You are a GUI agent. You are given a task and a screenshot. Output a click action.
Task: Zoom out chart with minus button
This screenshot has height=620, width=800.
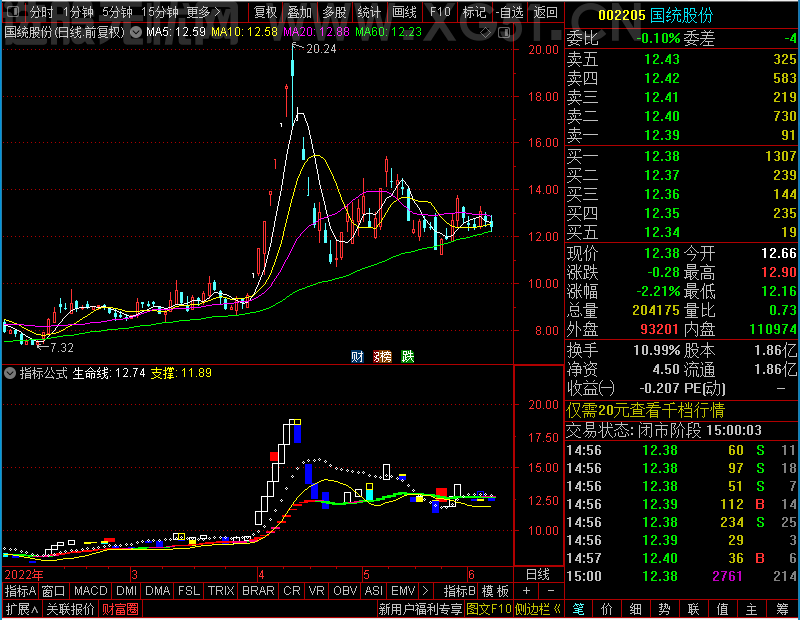[551, 591]
